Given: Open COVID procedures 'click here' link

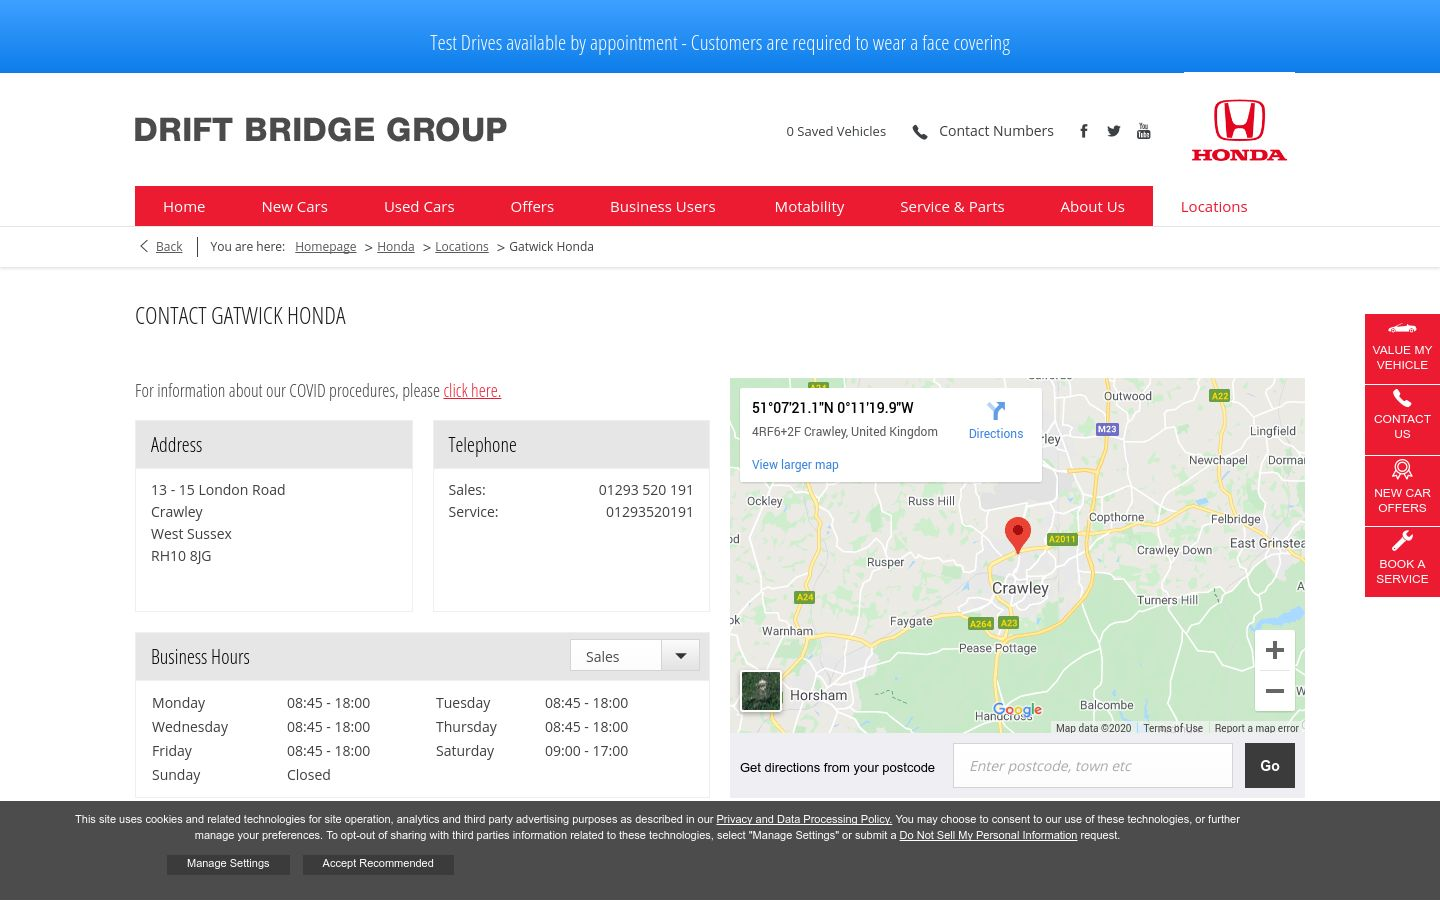Looking at the screenshot, I should pyautogui.click(x=472, y=390).
